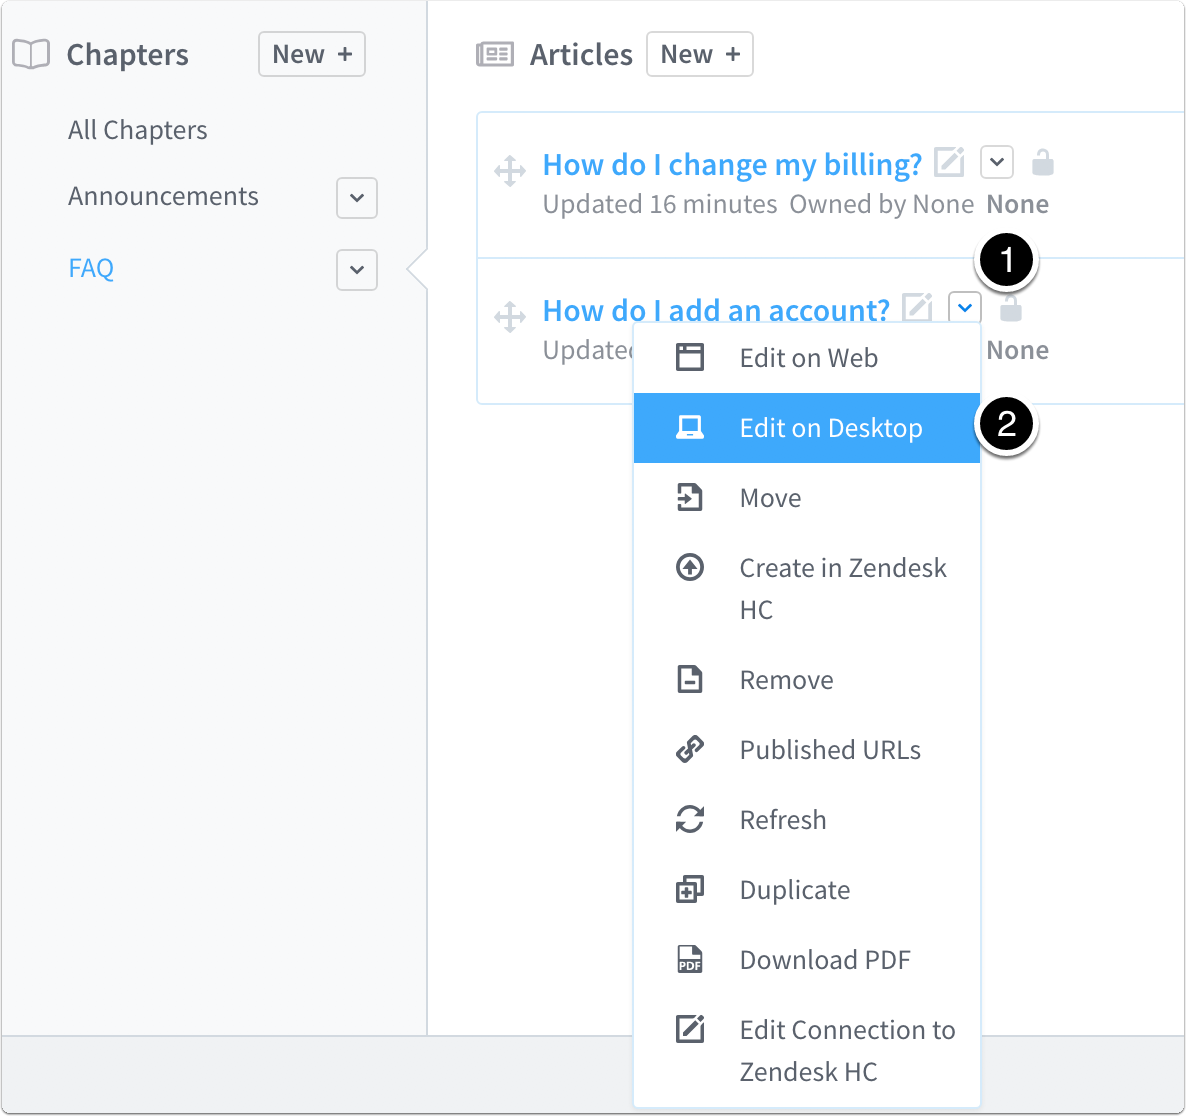Image resolution: width=1186 pixels, height=1116 pixels.
Task: Click the Chapters book icon
Action: [31, 54]
